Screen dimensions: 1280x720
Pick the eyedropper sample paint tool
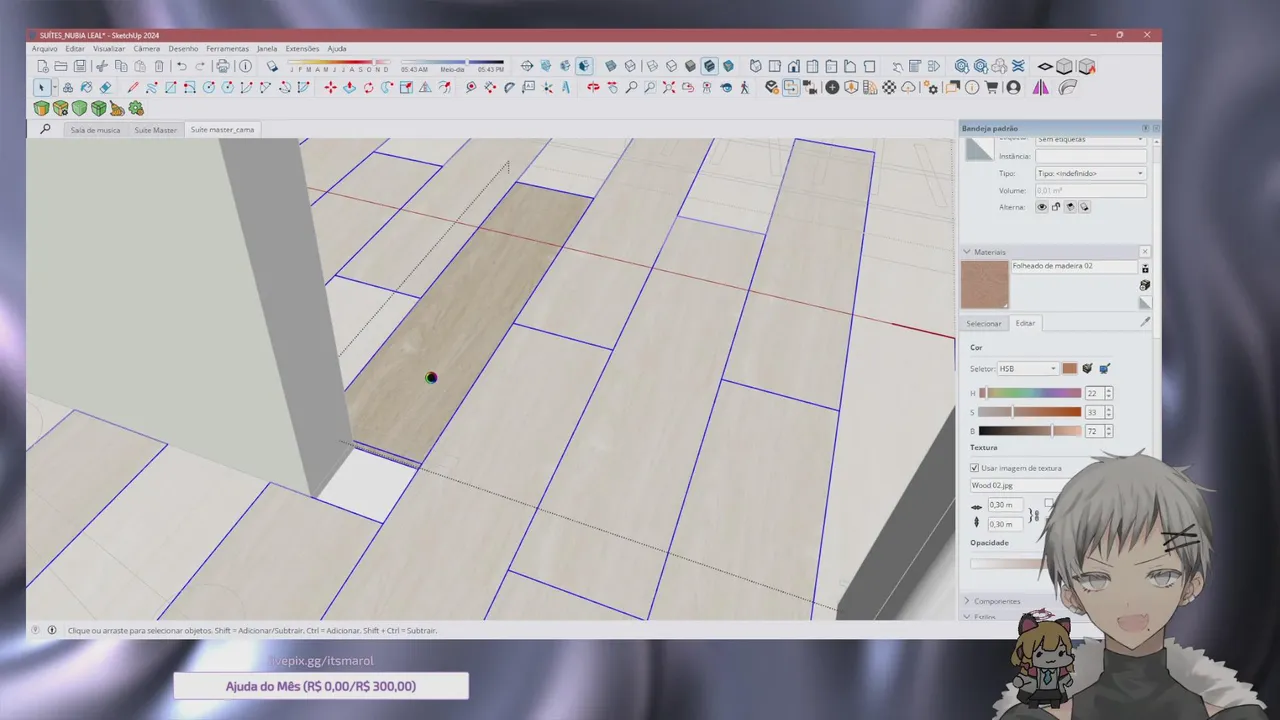click(x=1145, y=322)
